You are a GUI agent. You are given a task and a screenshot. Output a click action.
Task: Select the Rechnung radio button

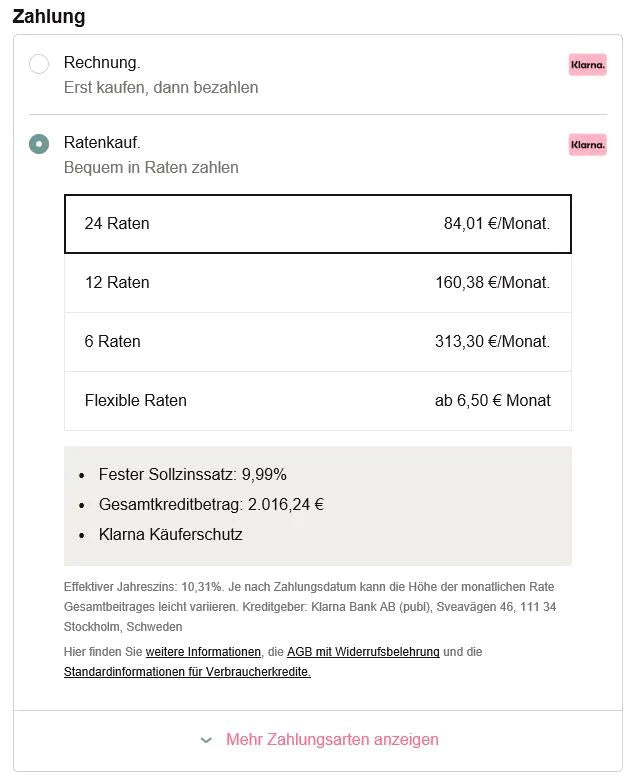point(39,64)
